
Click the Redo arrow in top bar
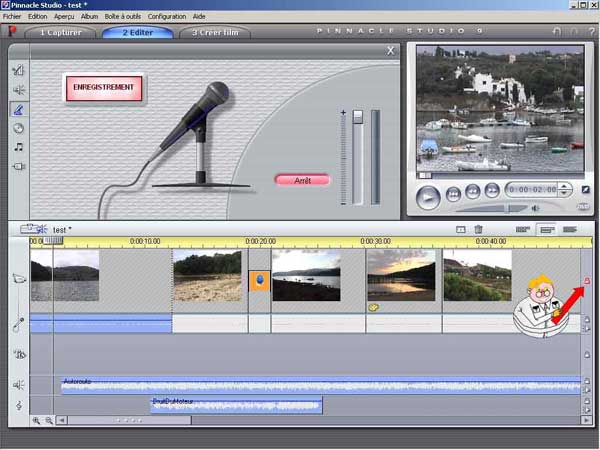click(x=574, y=32)
